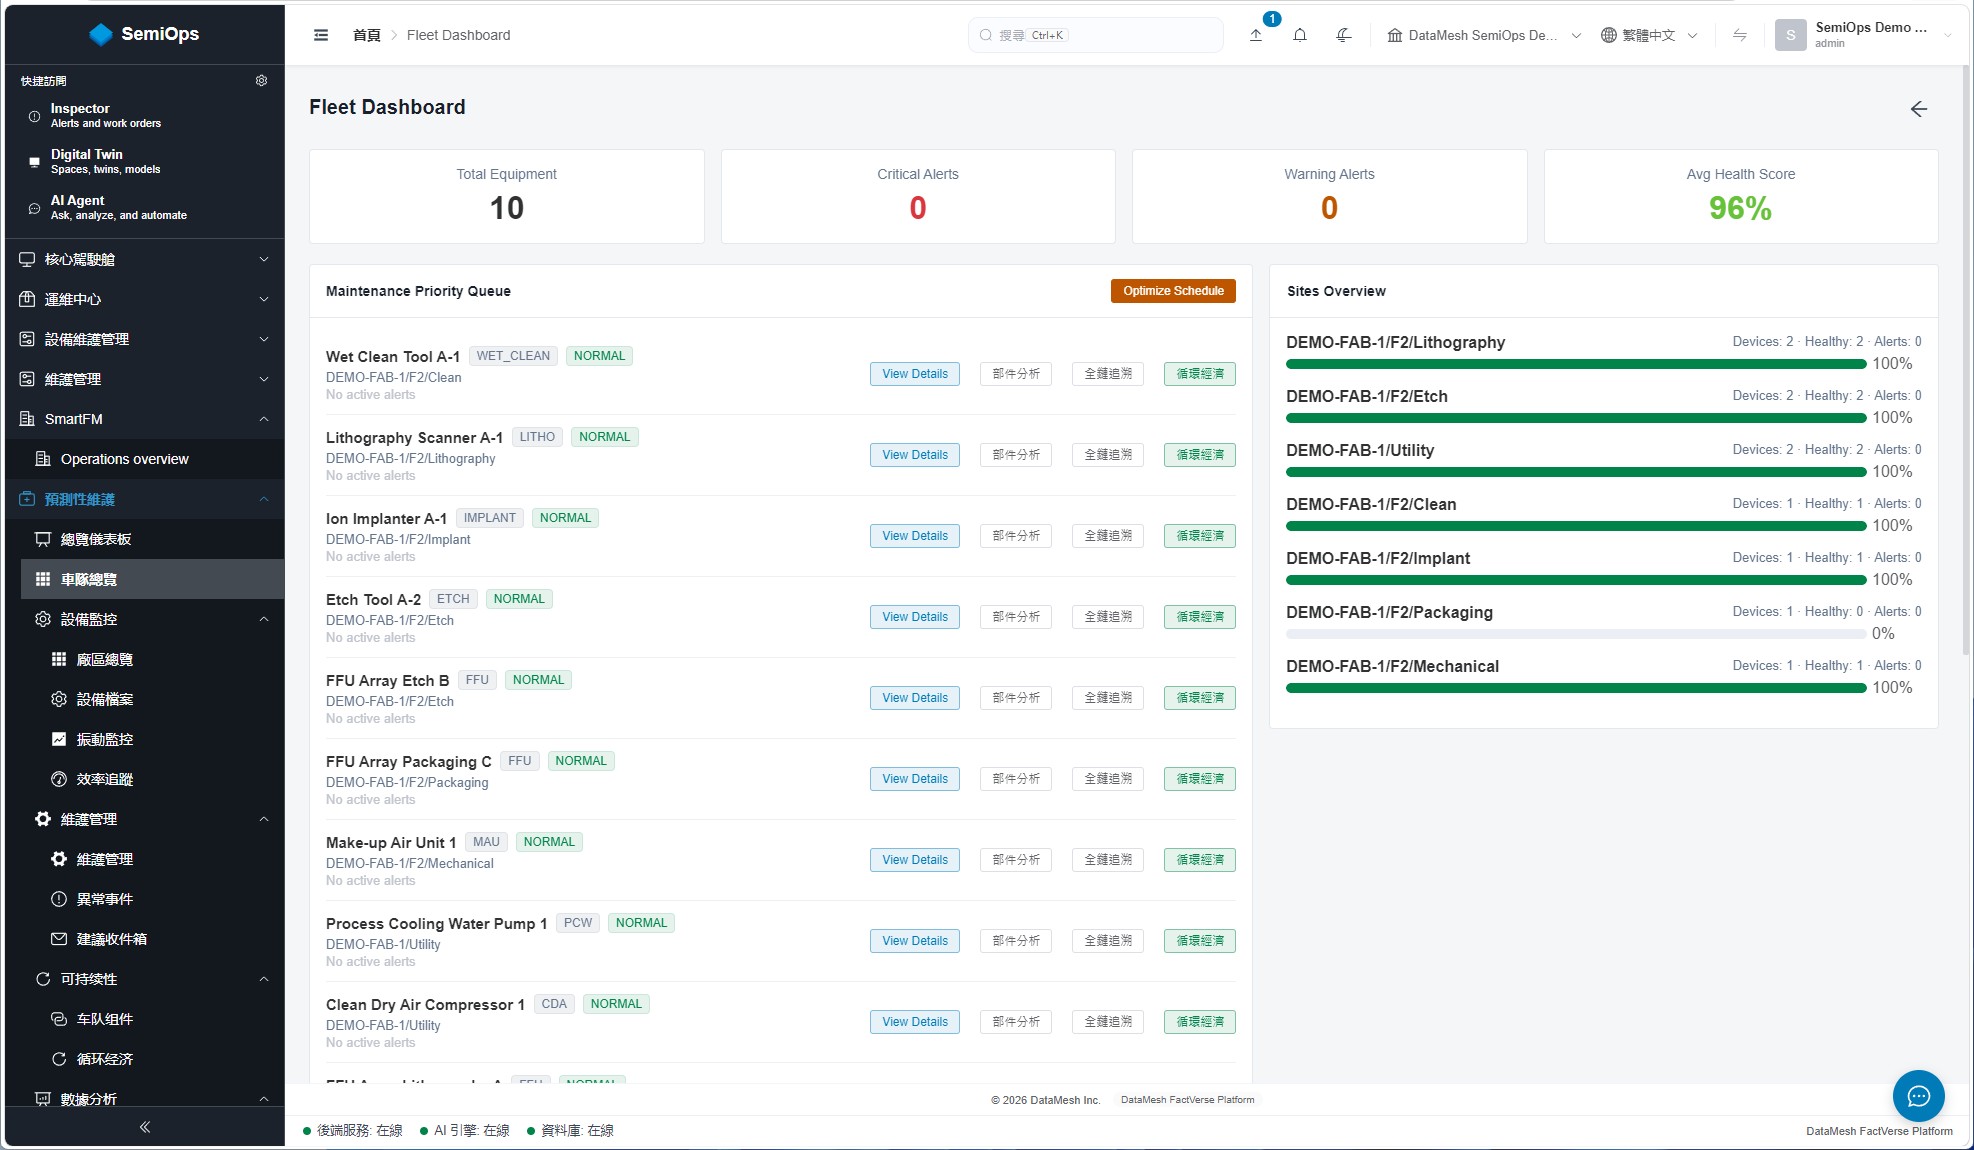Click the Optimize Schedule button

coord(1173,291)
